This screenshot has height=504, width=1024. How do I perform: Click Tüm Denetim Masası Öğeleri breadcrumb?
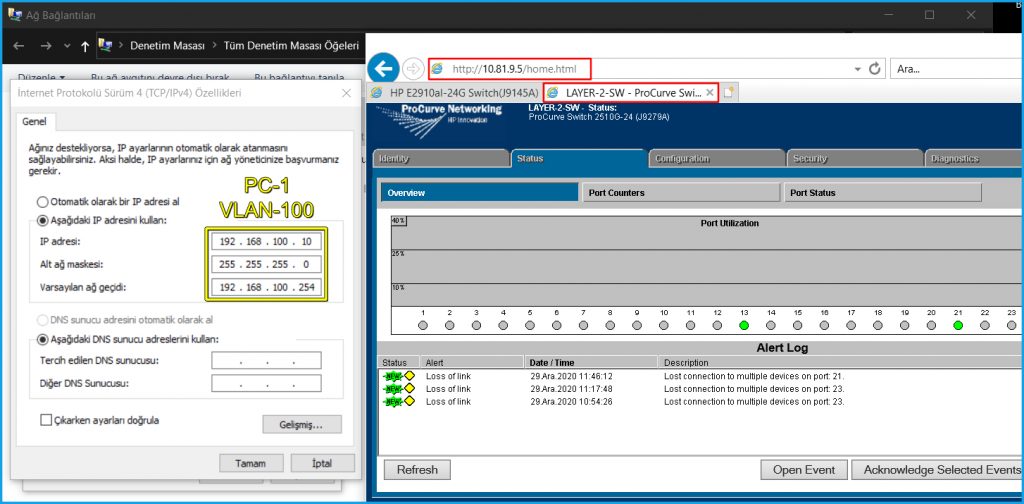click(291, 46)
